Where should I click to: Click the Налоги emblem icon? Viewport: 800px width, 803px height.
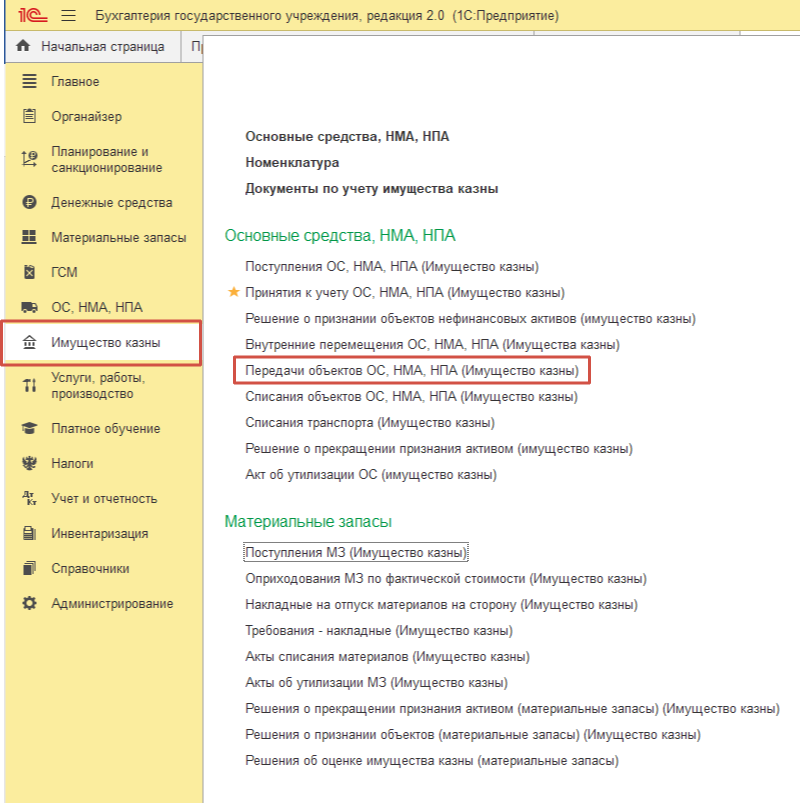tap(29, 463)
